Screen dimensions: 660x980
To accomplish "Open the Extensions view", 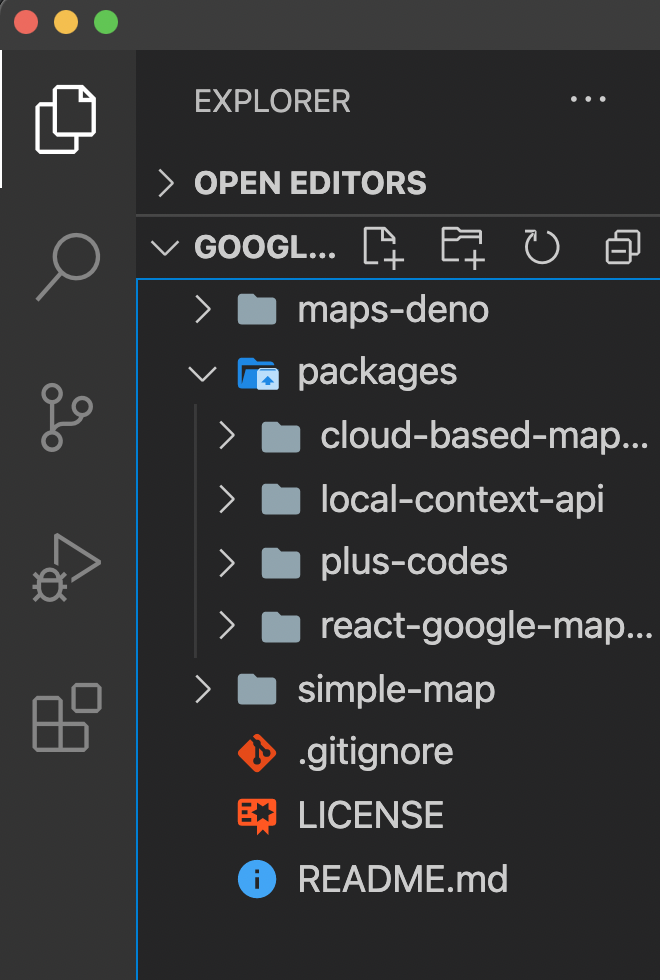I will pos(67,718).
